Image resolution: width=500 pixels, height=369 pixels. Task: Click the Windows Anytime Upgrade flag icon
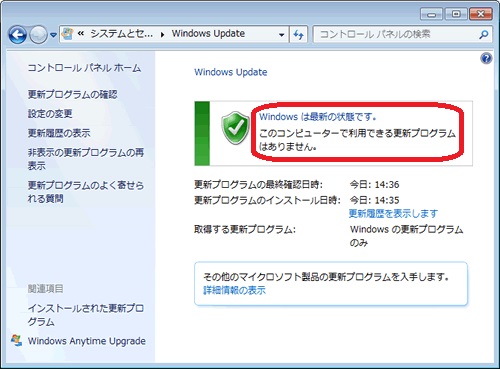click(x=16, y=340)
